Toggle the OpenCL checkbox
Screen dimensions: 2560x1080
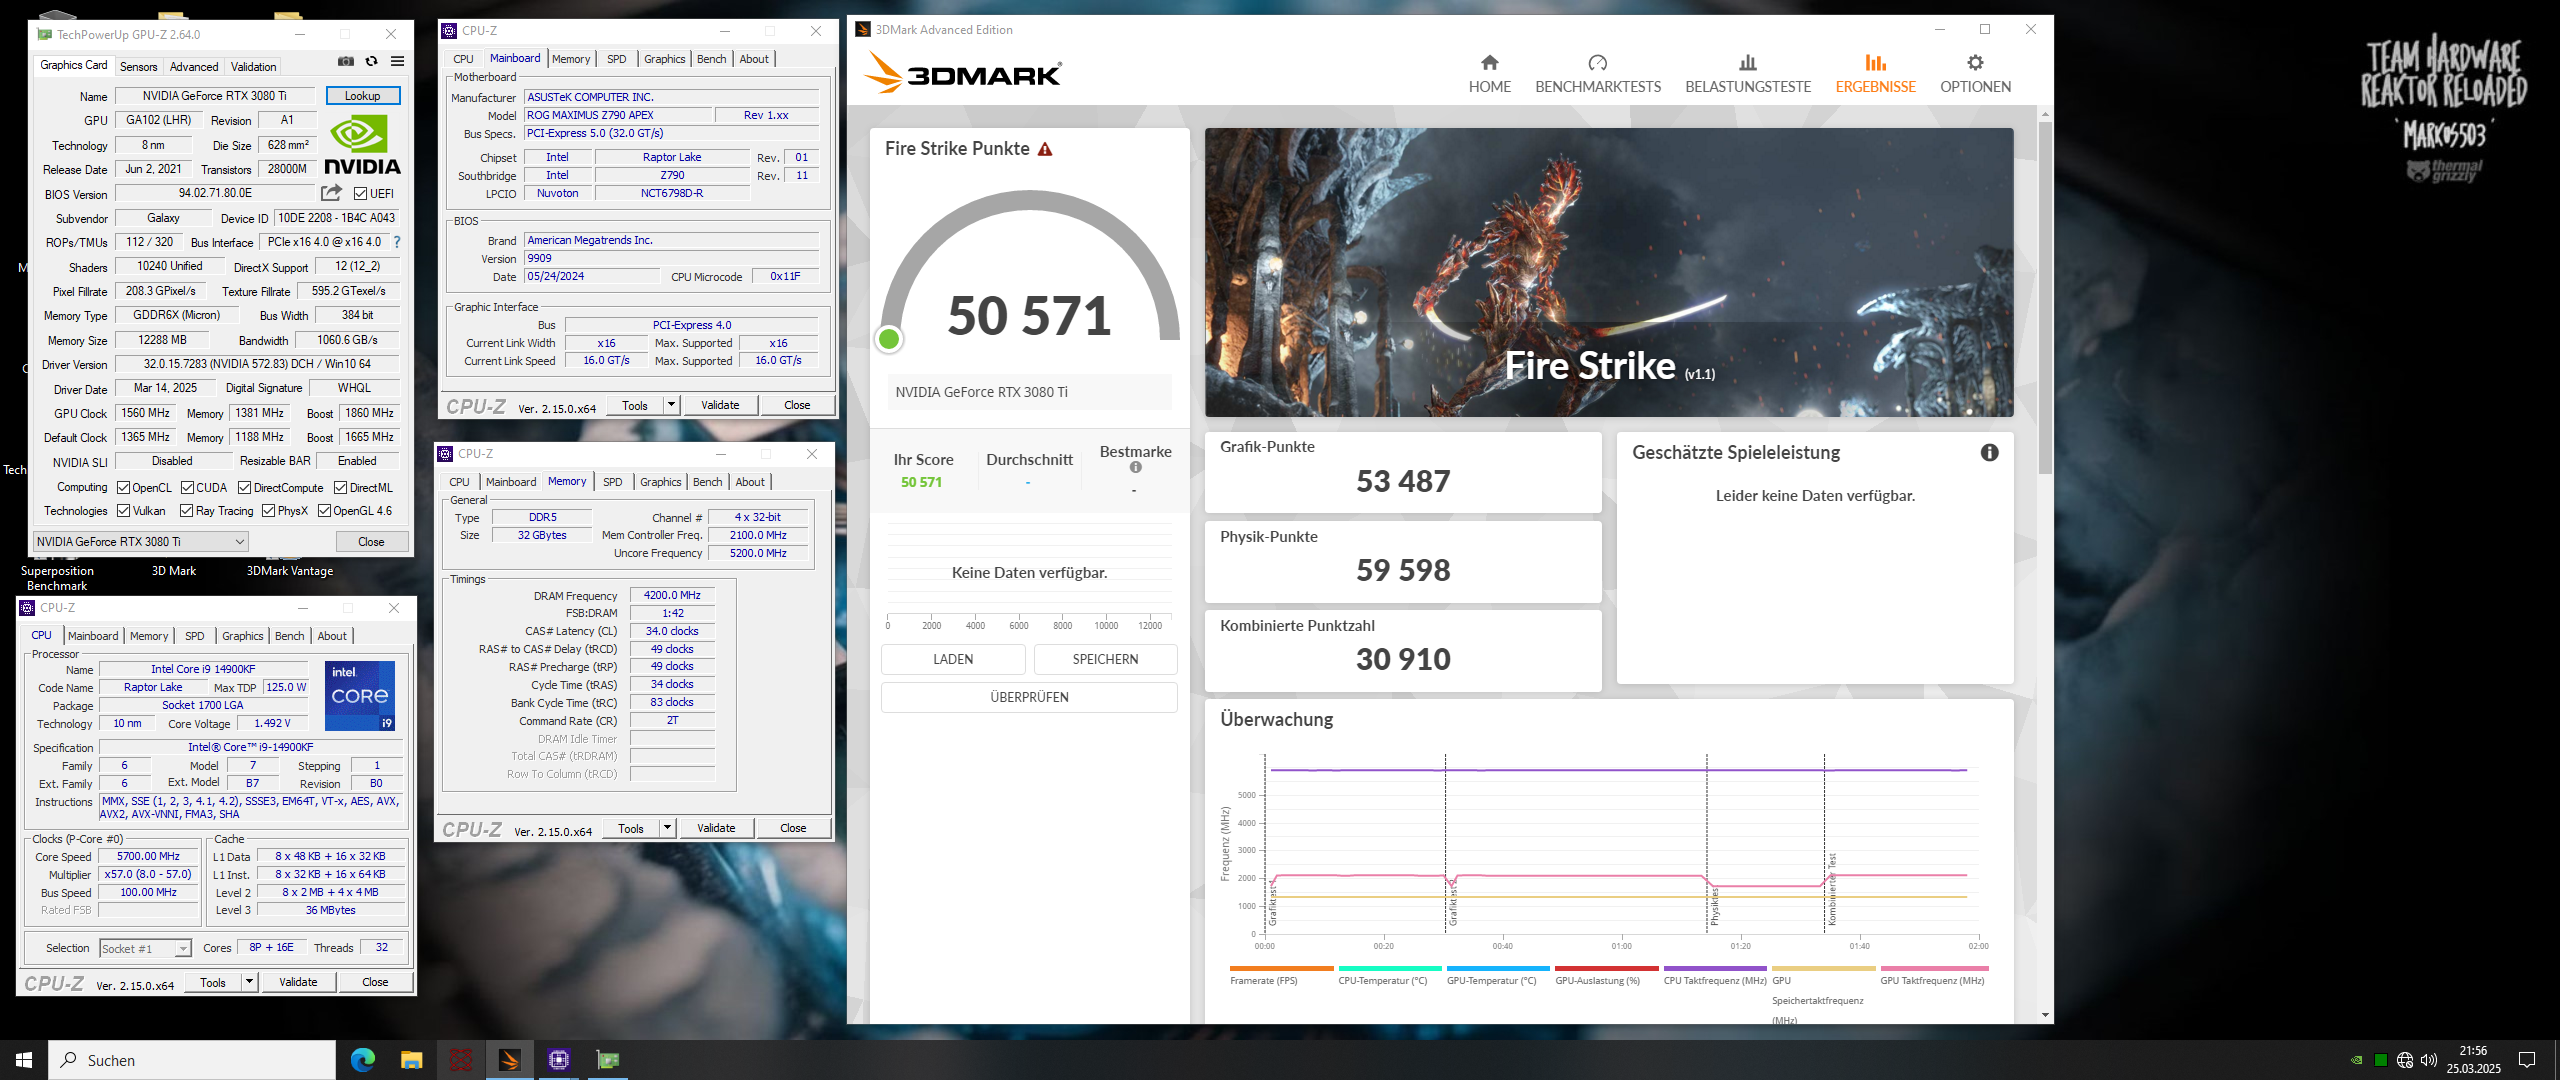123,488
